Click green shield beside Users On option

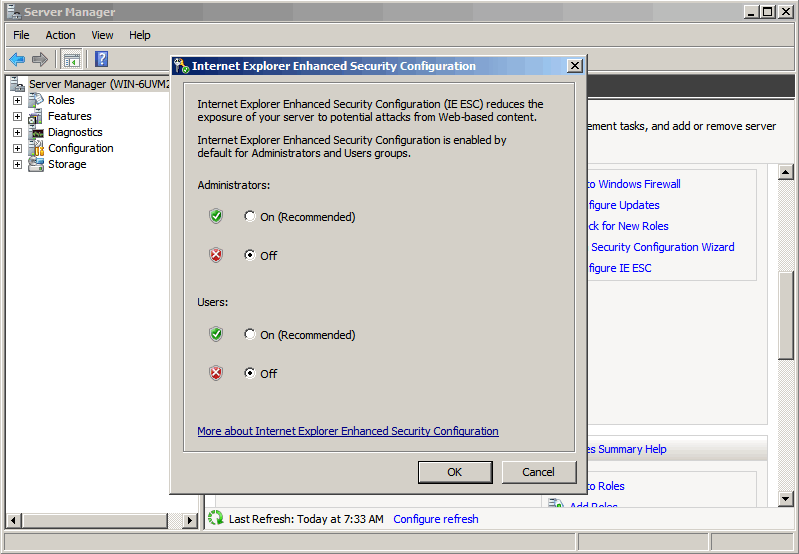tap(216, 334)
